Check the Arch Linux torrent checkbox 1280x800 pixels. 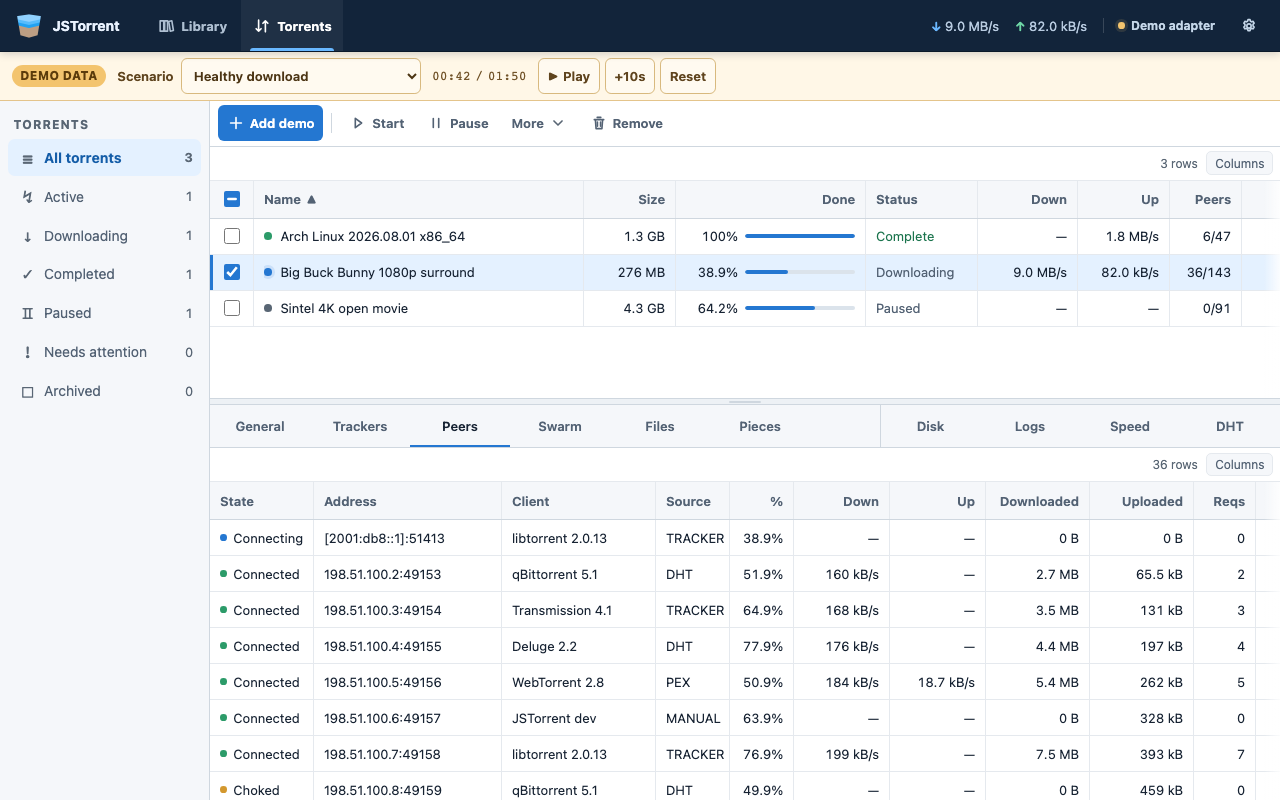232,236
